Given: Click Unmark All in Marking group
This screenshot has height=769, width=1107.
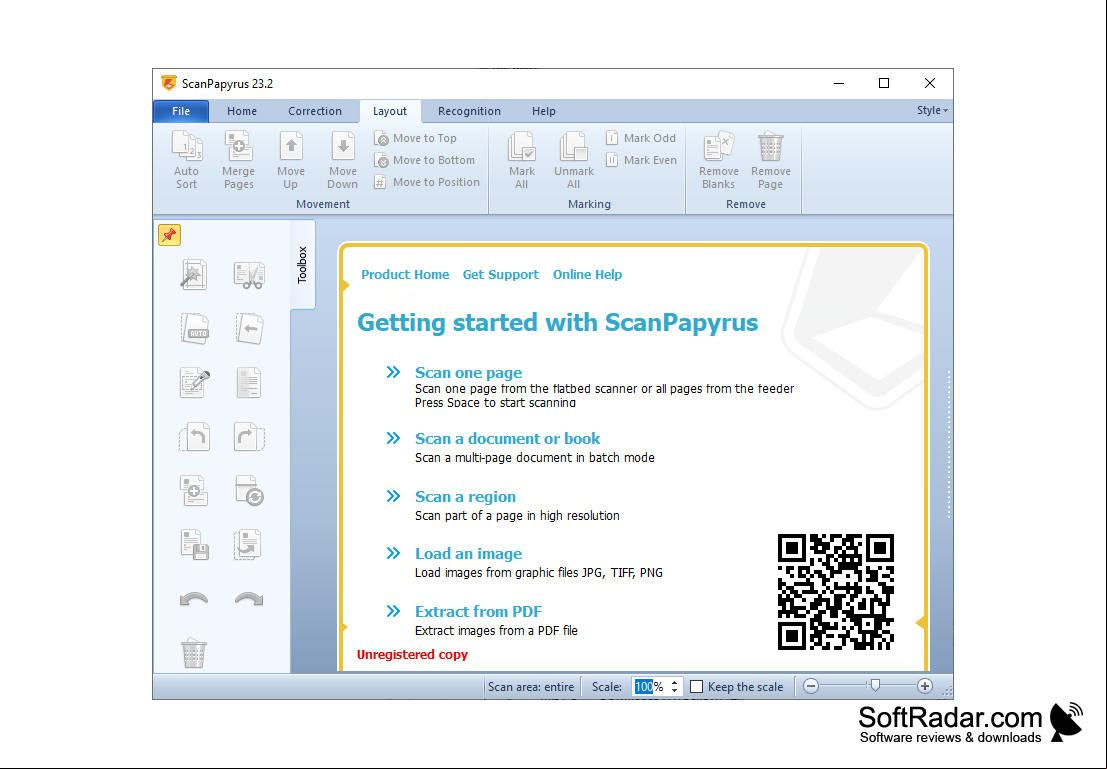Looking at the screenshot, I should [x=573, y=160].
